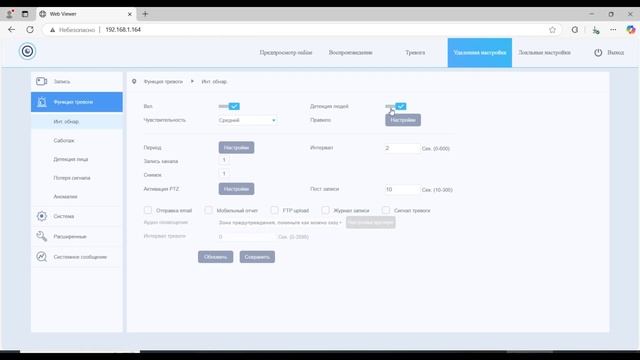Click Настройки button for Правило

click(403, 120)
